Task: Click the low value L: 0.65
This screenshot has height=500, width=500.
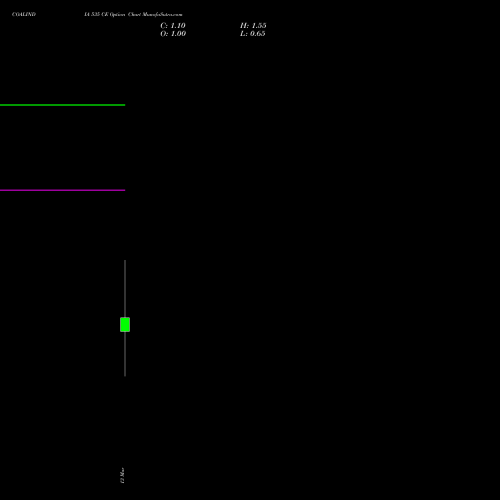Action: point(253,34)
